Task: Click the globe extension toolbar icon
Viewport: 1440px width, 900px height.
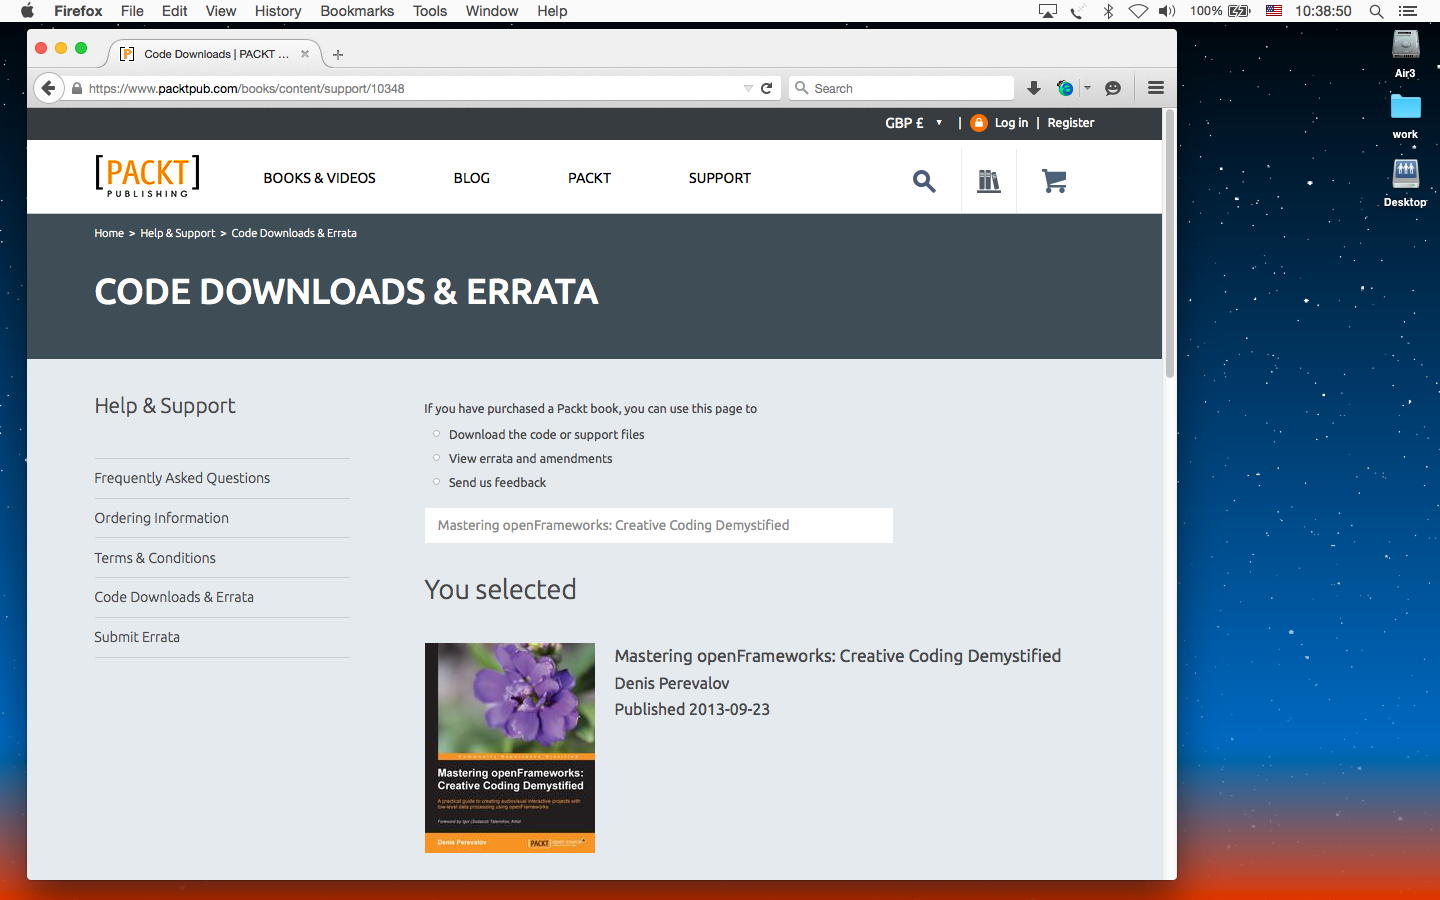Action: click(1065, 88)
